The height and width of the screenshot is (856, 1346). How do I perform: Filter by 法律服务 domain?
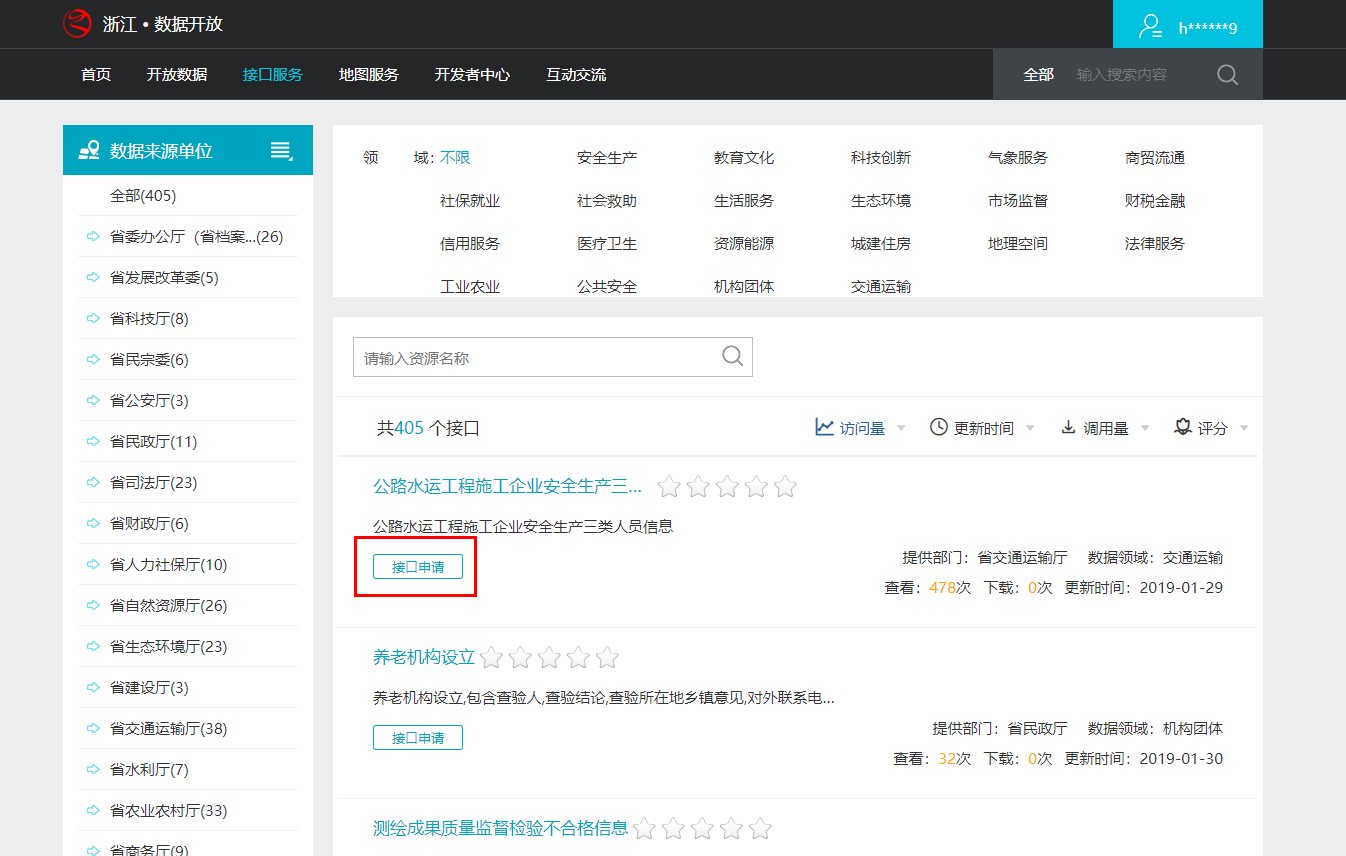[x=1155, y=244]
